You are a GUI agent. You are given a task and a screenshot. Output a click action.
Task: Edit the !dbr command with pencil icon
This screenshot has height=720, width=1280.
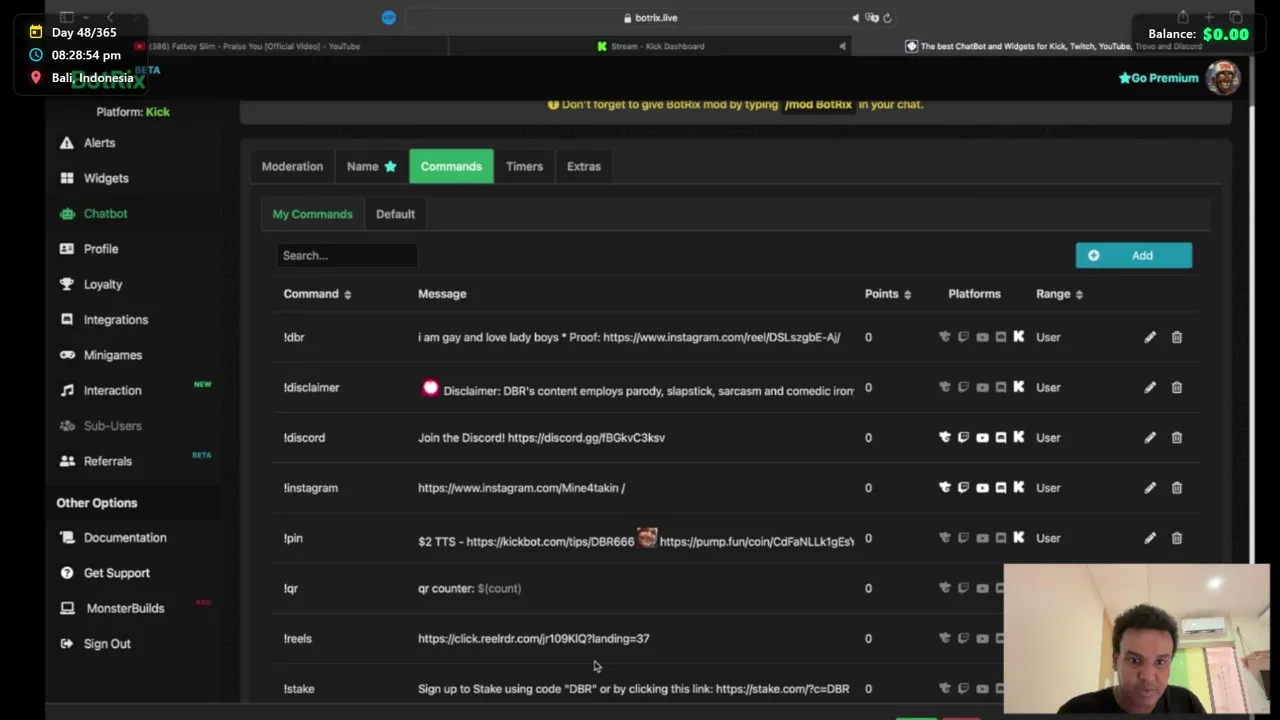1150,337
